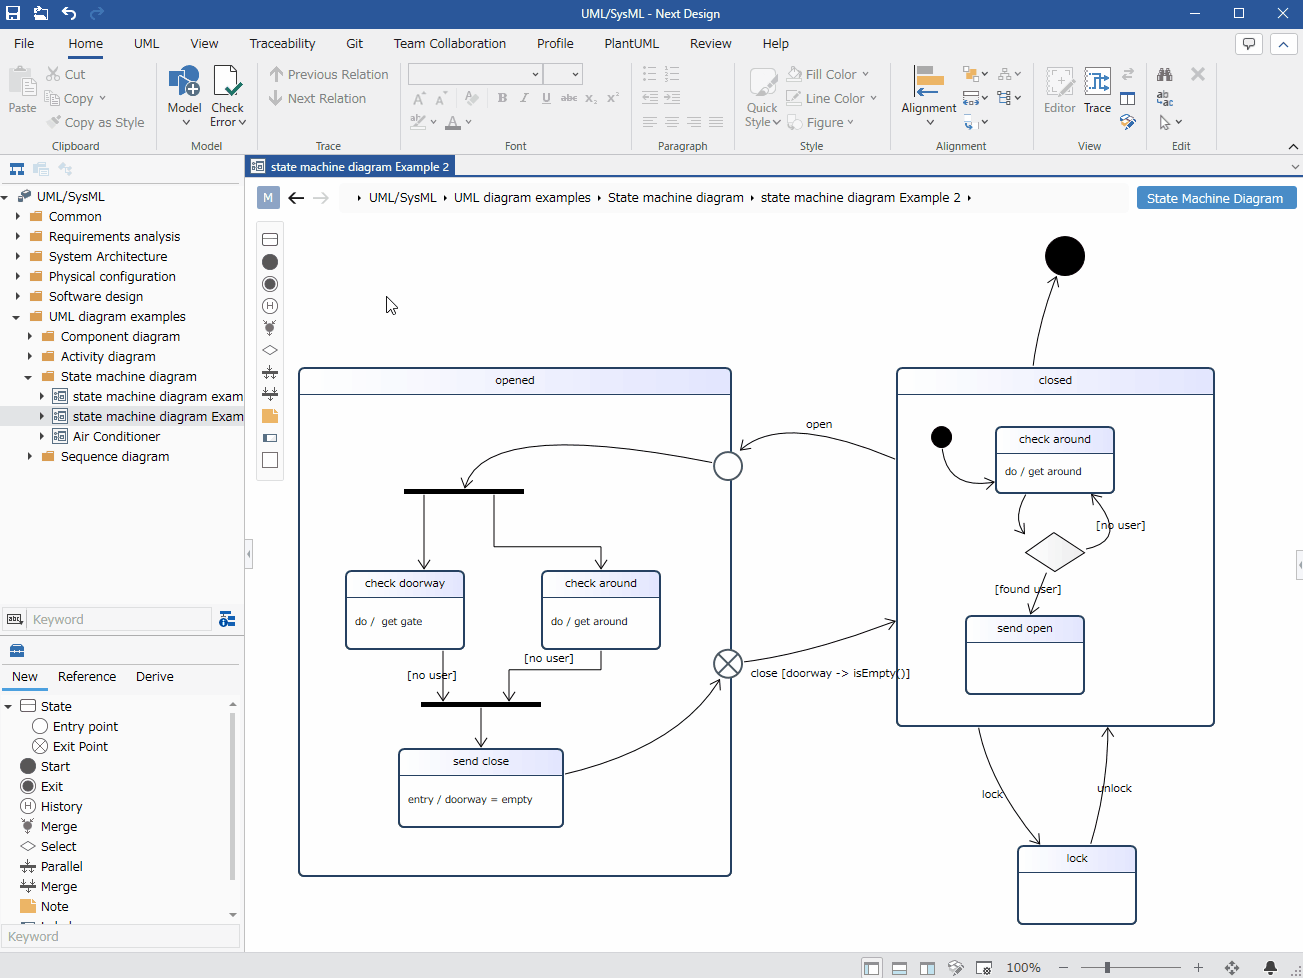Image resolution: width=1303 pixels, height=978 pixels.
Task: Click the save icon in title bar
Action: (x=13, y=13)
